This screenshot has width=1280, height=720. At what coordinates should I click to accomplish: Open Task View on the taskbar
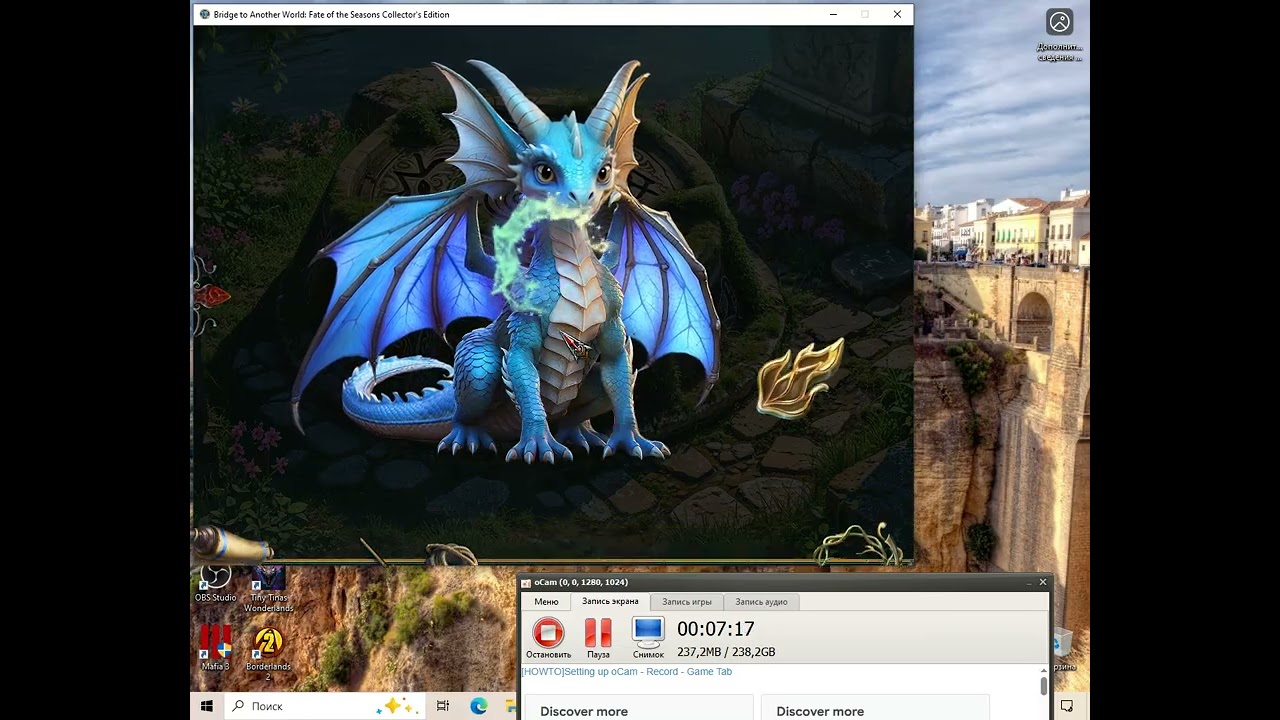tap(443, 706)
